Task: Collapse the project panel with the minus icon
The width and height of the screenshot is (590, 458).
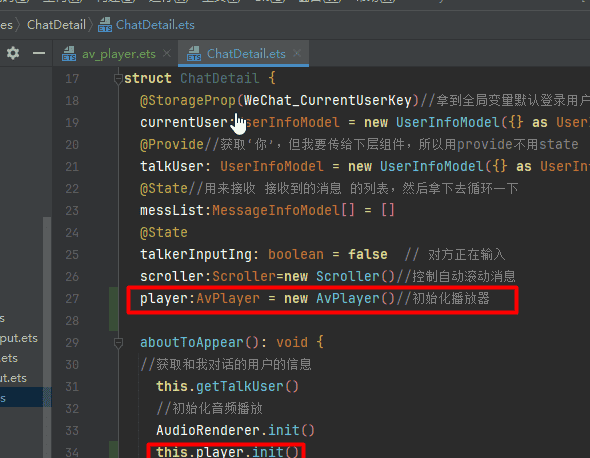Action: 39,53
